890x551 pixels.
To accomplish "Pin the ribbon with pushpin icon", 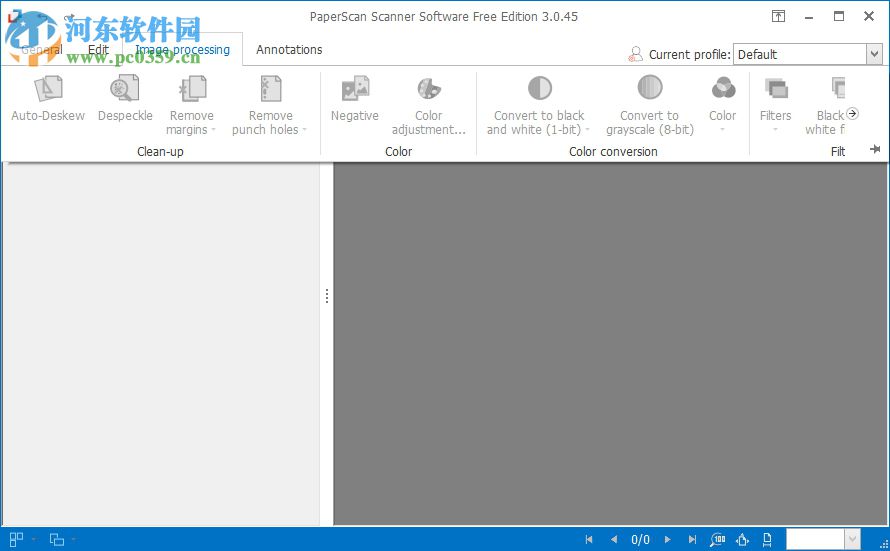I will [x=875, y=149].
